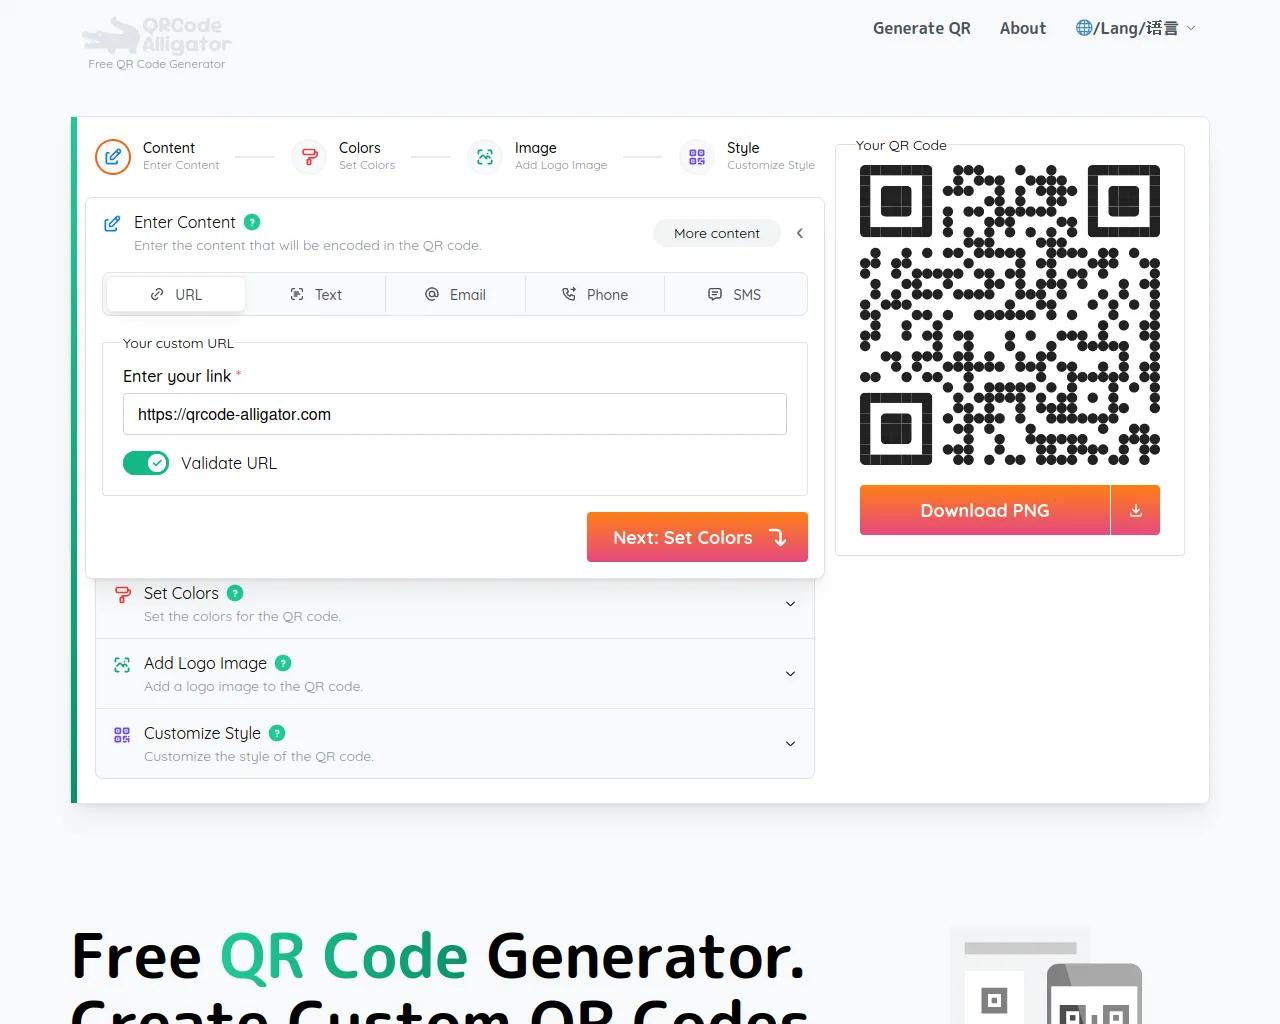Click the Customize Style heading
The width and height of the screenshot is (1280, 1024).
(x=202, y=733)
